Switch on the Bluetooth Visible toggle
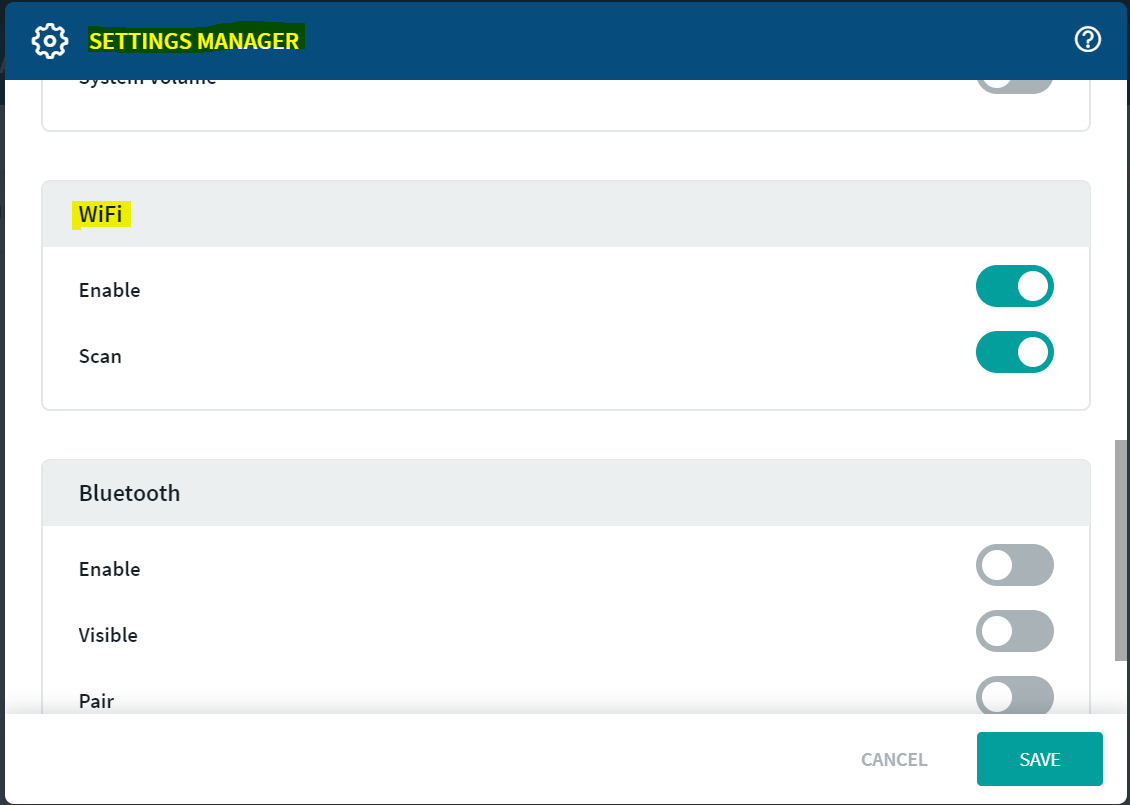Viewport: 1130px width, 805px height. click(1014, 632)
